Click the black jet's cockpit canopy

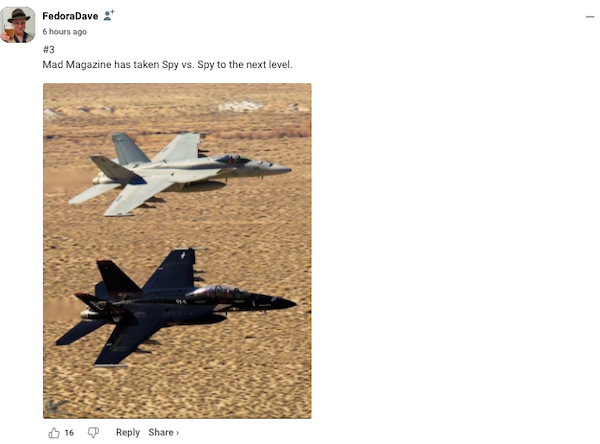(220, 293)
